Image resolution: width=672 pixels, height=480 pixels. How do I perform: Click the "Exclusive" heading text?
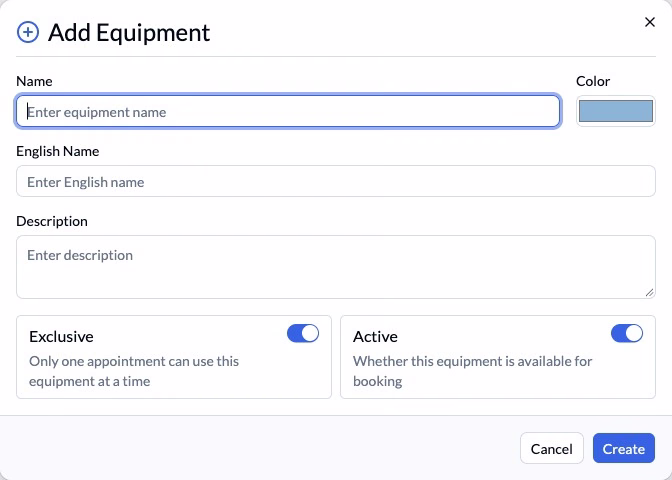coord(61,336)
